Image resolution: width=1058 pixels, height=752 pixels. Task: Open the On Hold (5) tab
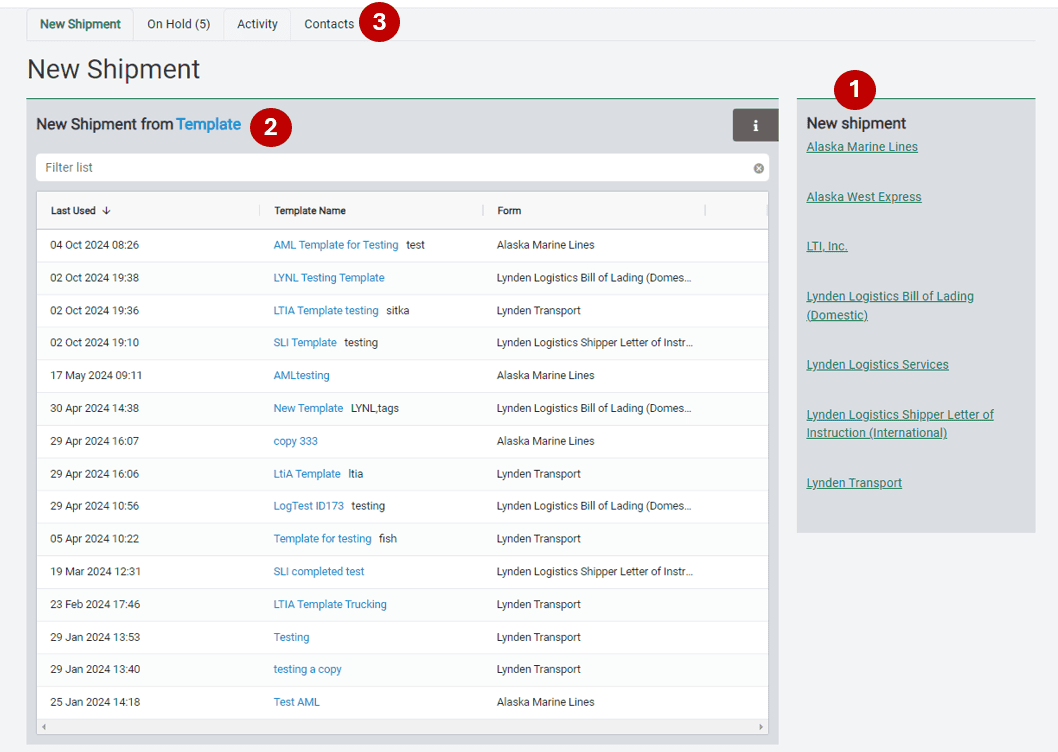click(179, 24)
